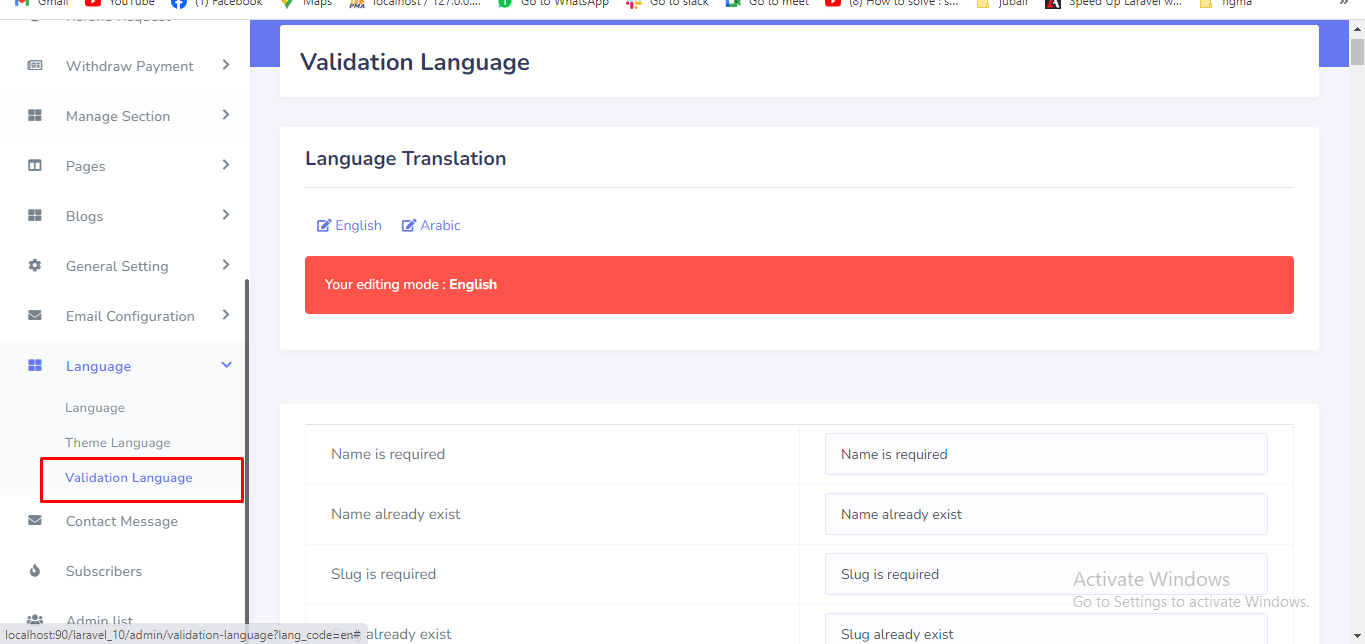Click the 'Name is required' input field
This screenshot has width=1365, height=644.
click(1045, 454)
